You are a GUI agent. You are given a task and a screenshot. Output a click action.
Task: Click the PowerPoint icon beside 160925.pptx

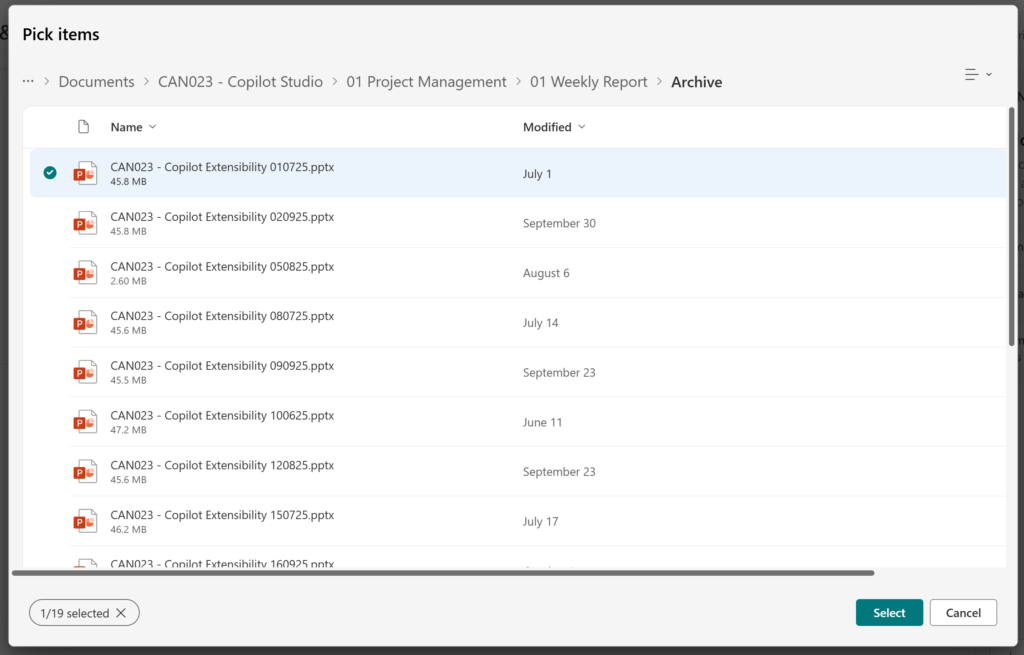85,563
